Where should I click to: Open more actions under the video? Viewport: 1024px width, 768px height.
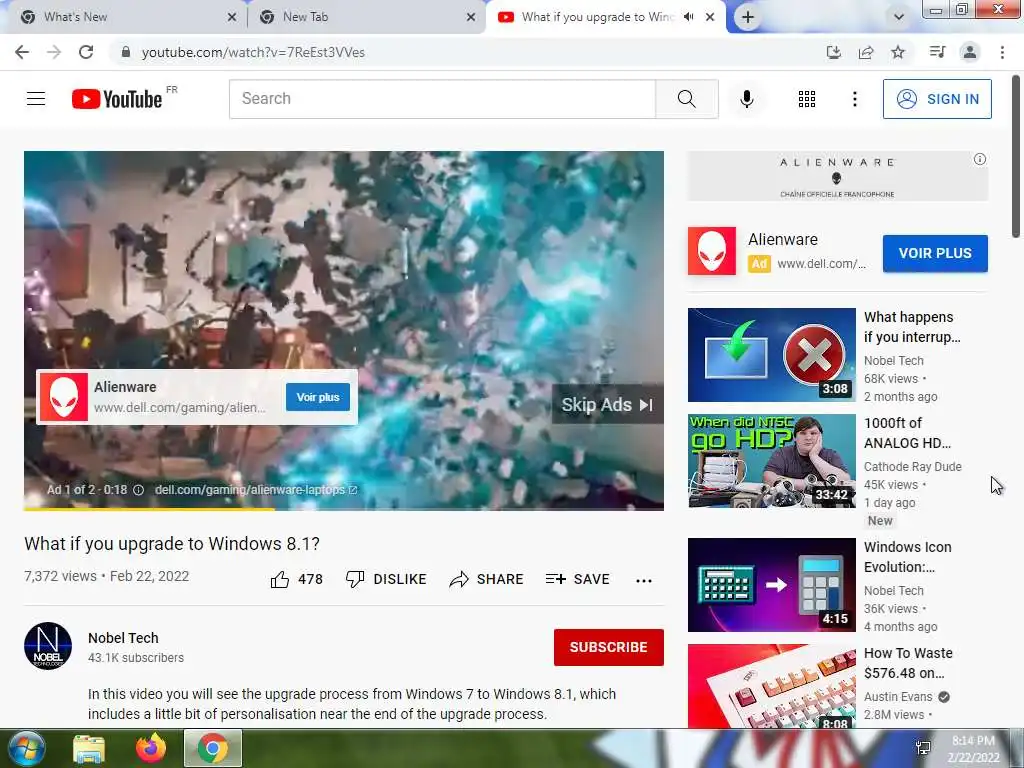click(x=644, y=580)
